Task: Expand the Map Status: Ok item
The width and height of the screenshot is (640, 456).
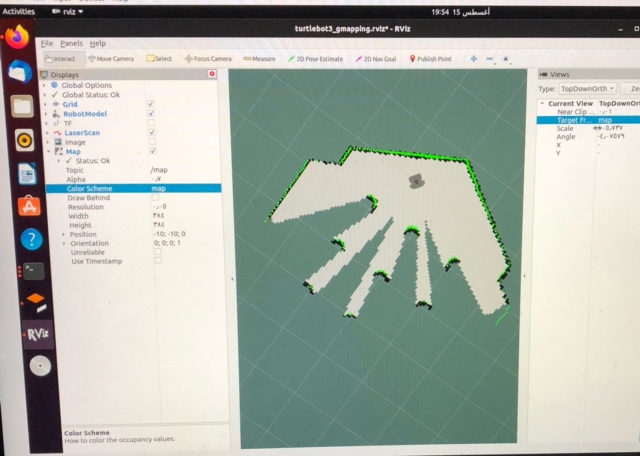Action: pos(59,161)
